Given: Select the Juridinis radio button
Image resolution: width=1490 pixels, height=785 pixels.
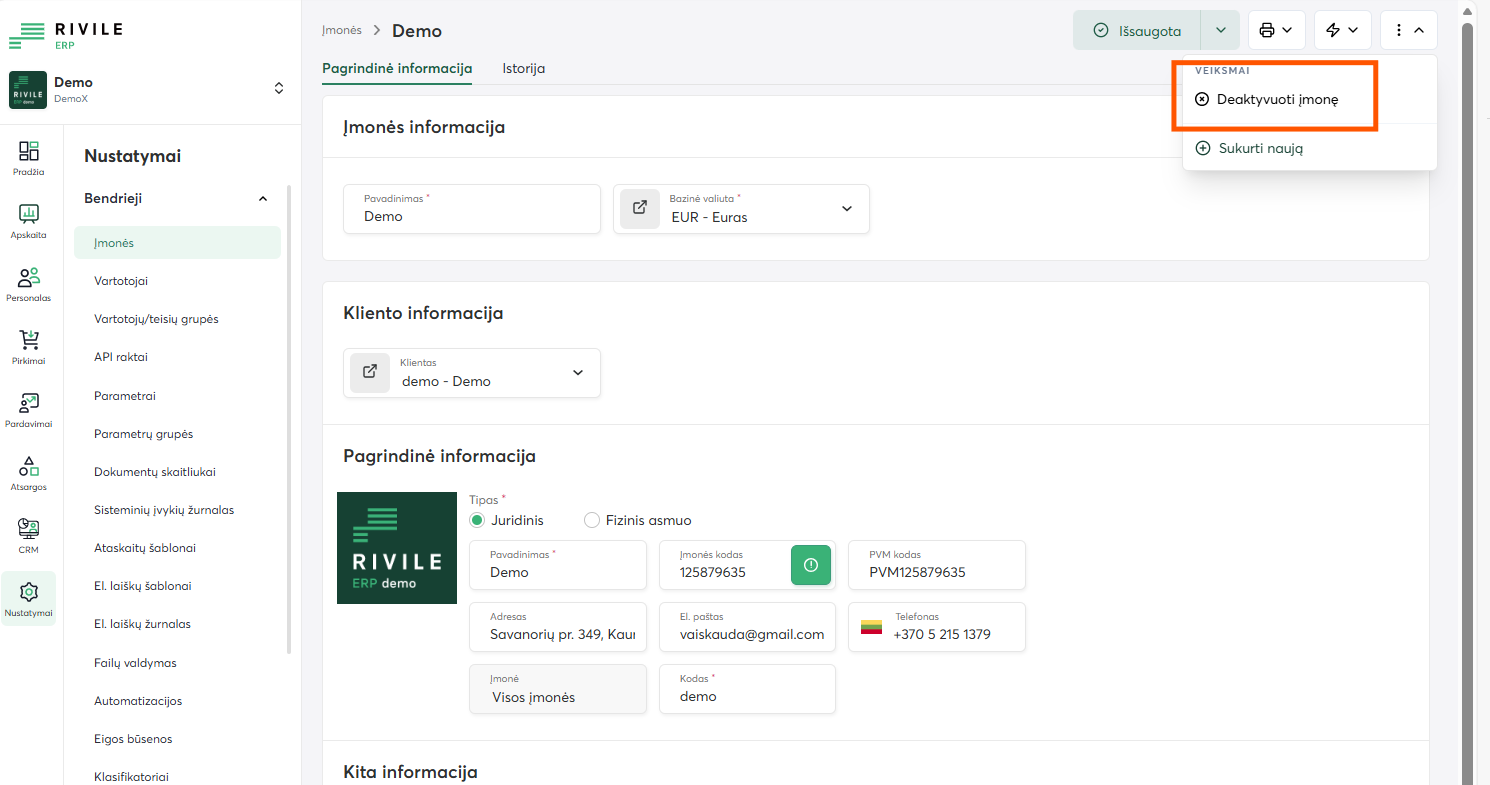Looking at the screenshot, I should tap(477, 520).
